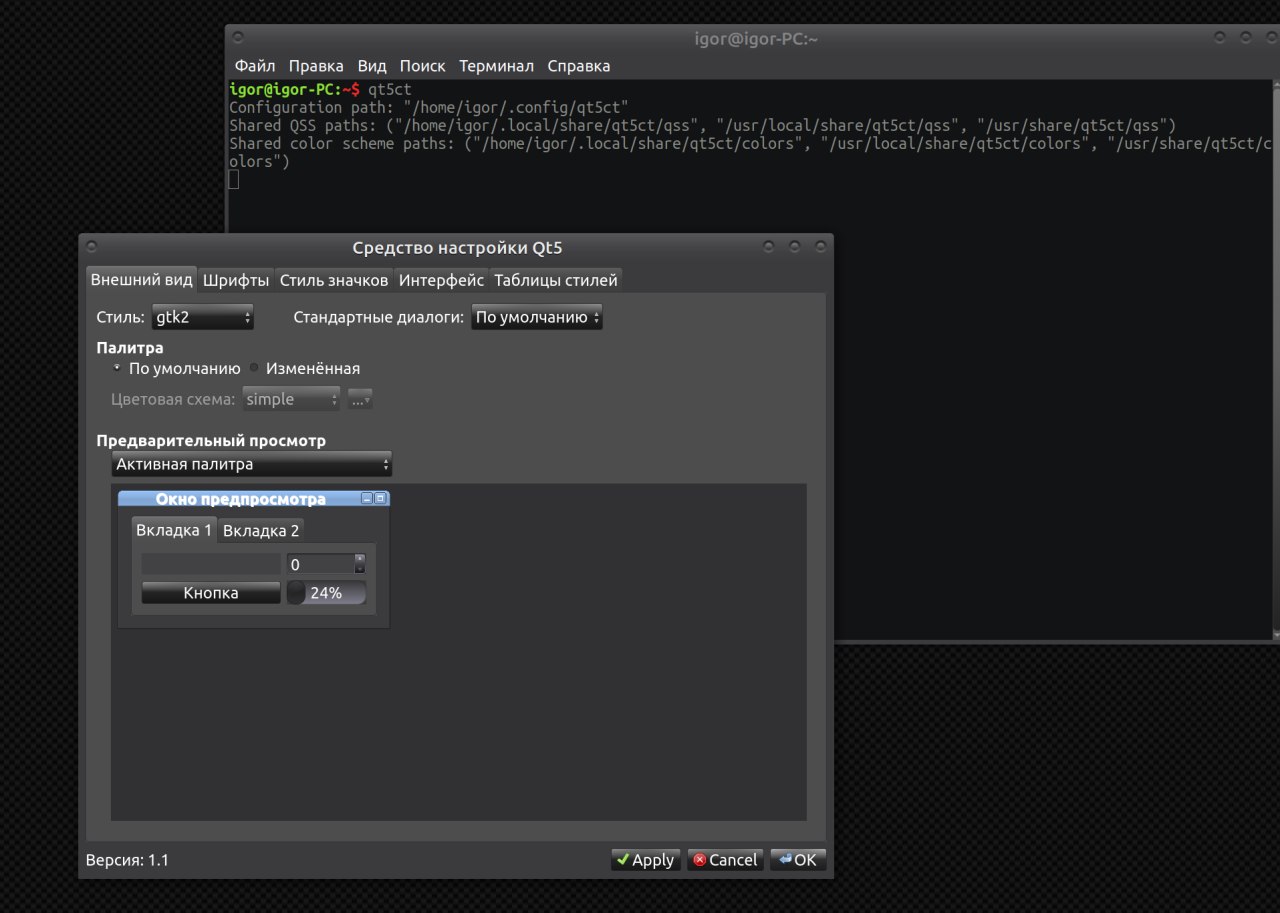1280x913 pixels.
Task: Switch to the Внешний вид tab
Action: point(142,280)
